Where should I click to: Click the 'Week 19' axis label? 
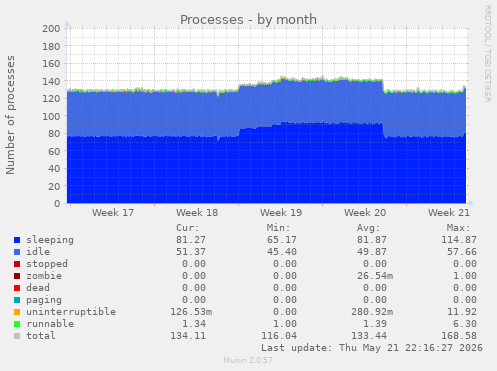pos(281,213)
